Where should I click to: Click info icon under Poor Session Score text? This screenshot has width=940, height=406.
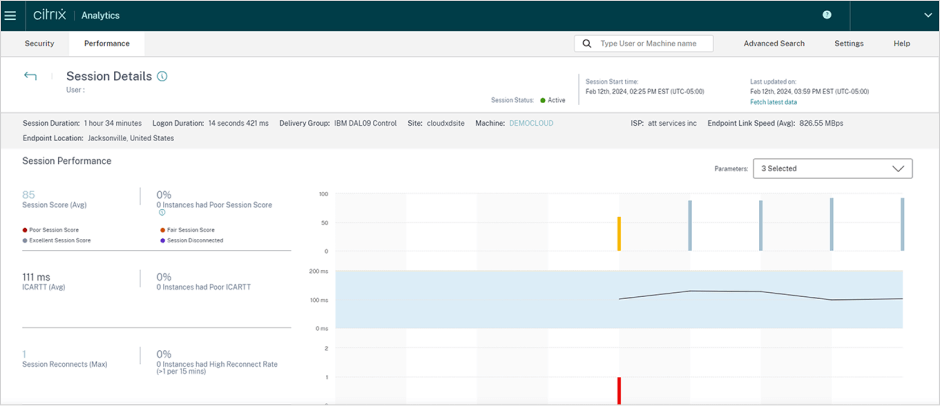[162, 213]
